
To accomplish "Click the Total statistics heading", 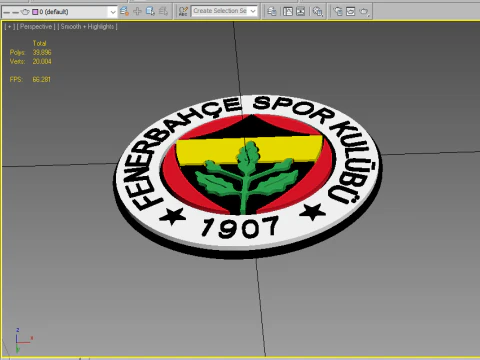I will click(x=39, y=43).
